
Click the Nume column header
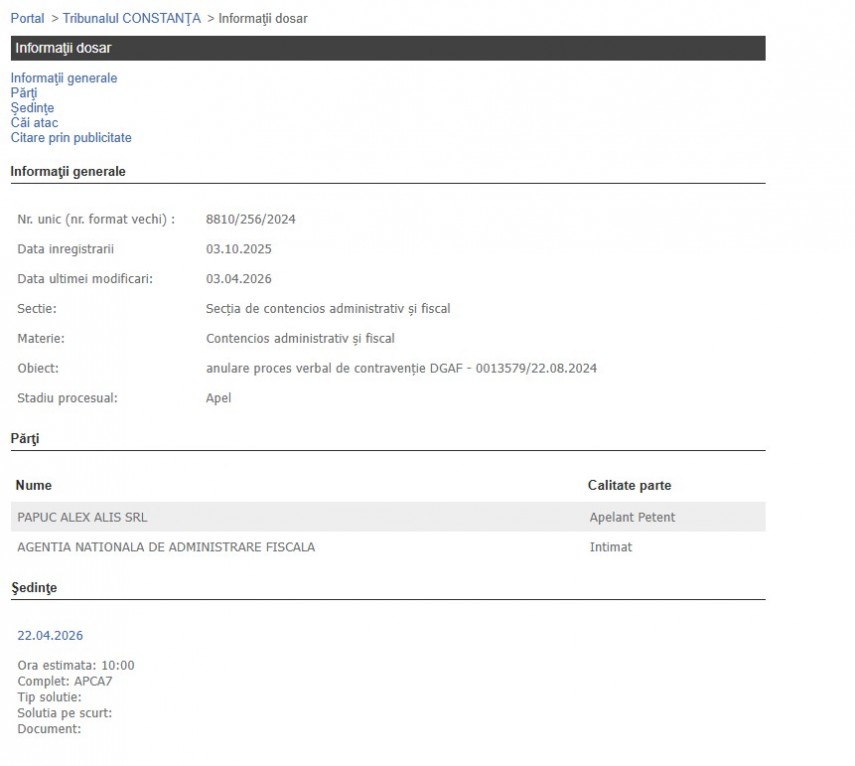[34, 485]
